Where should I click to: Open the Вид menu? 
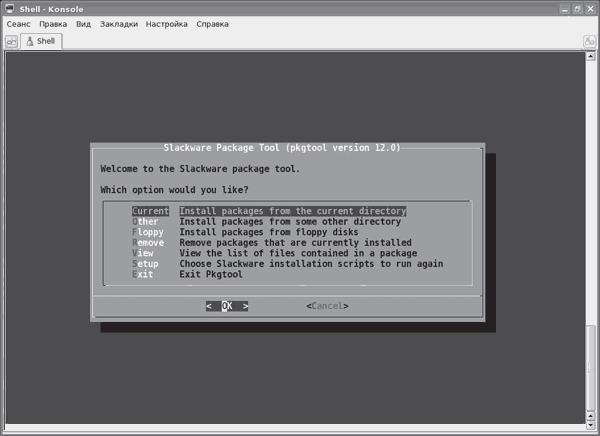pyautogui.click(x=83, y=24)
